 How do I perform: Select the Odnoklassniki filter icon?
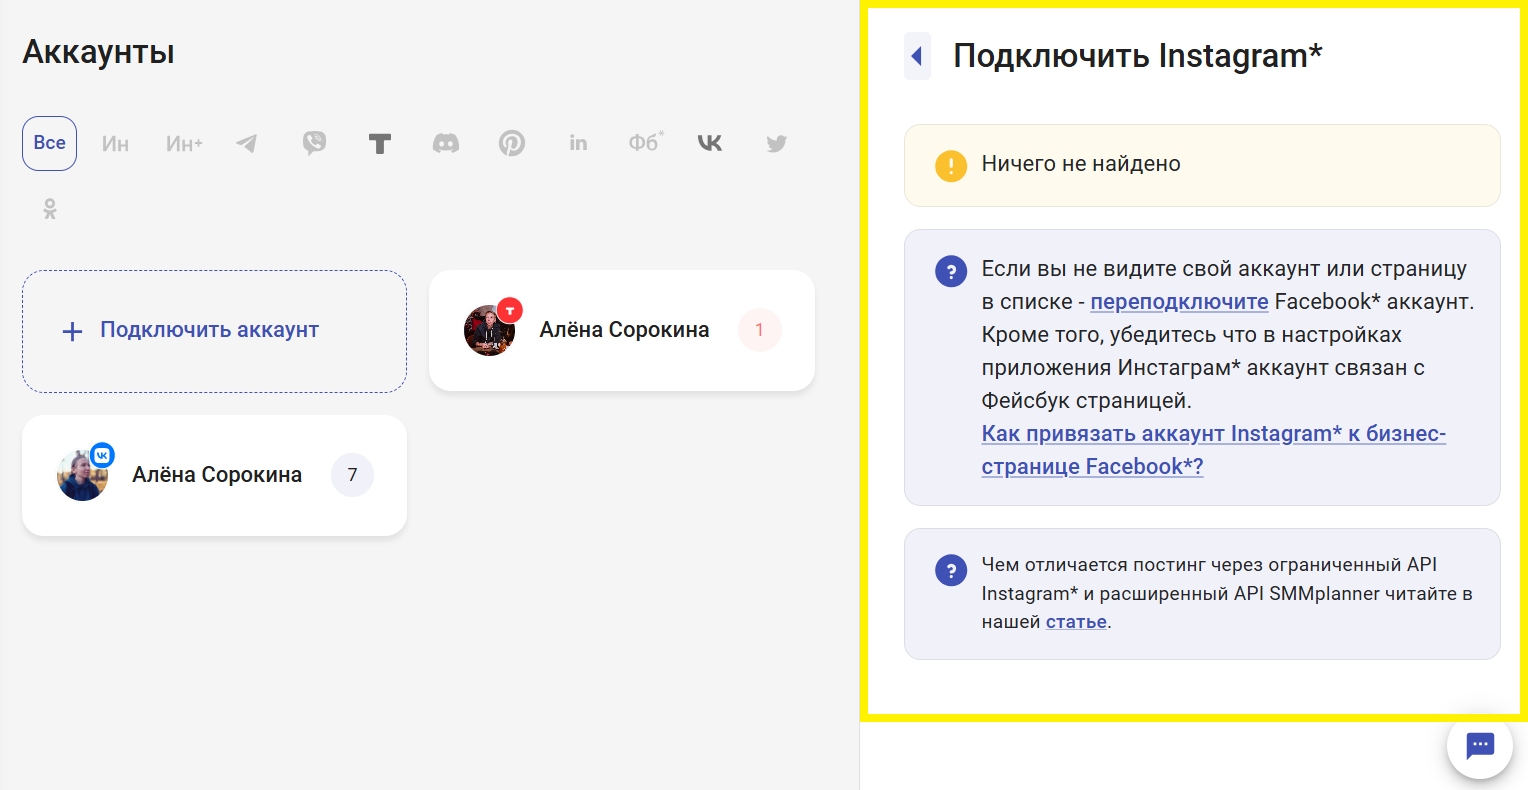coord(50,209)
